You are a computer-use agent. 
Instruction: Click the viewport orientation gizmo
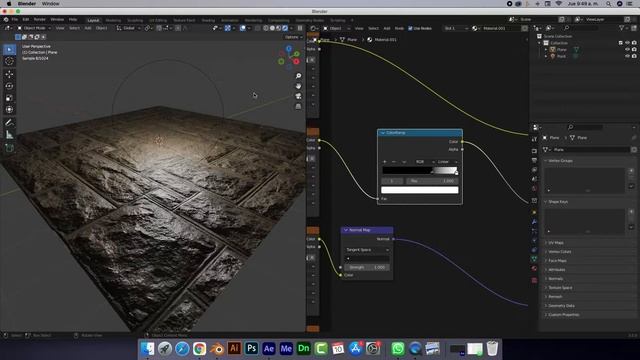pos(289,56)
